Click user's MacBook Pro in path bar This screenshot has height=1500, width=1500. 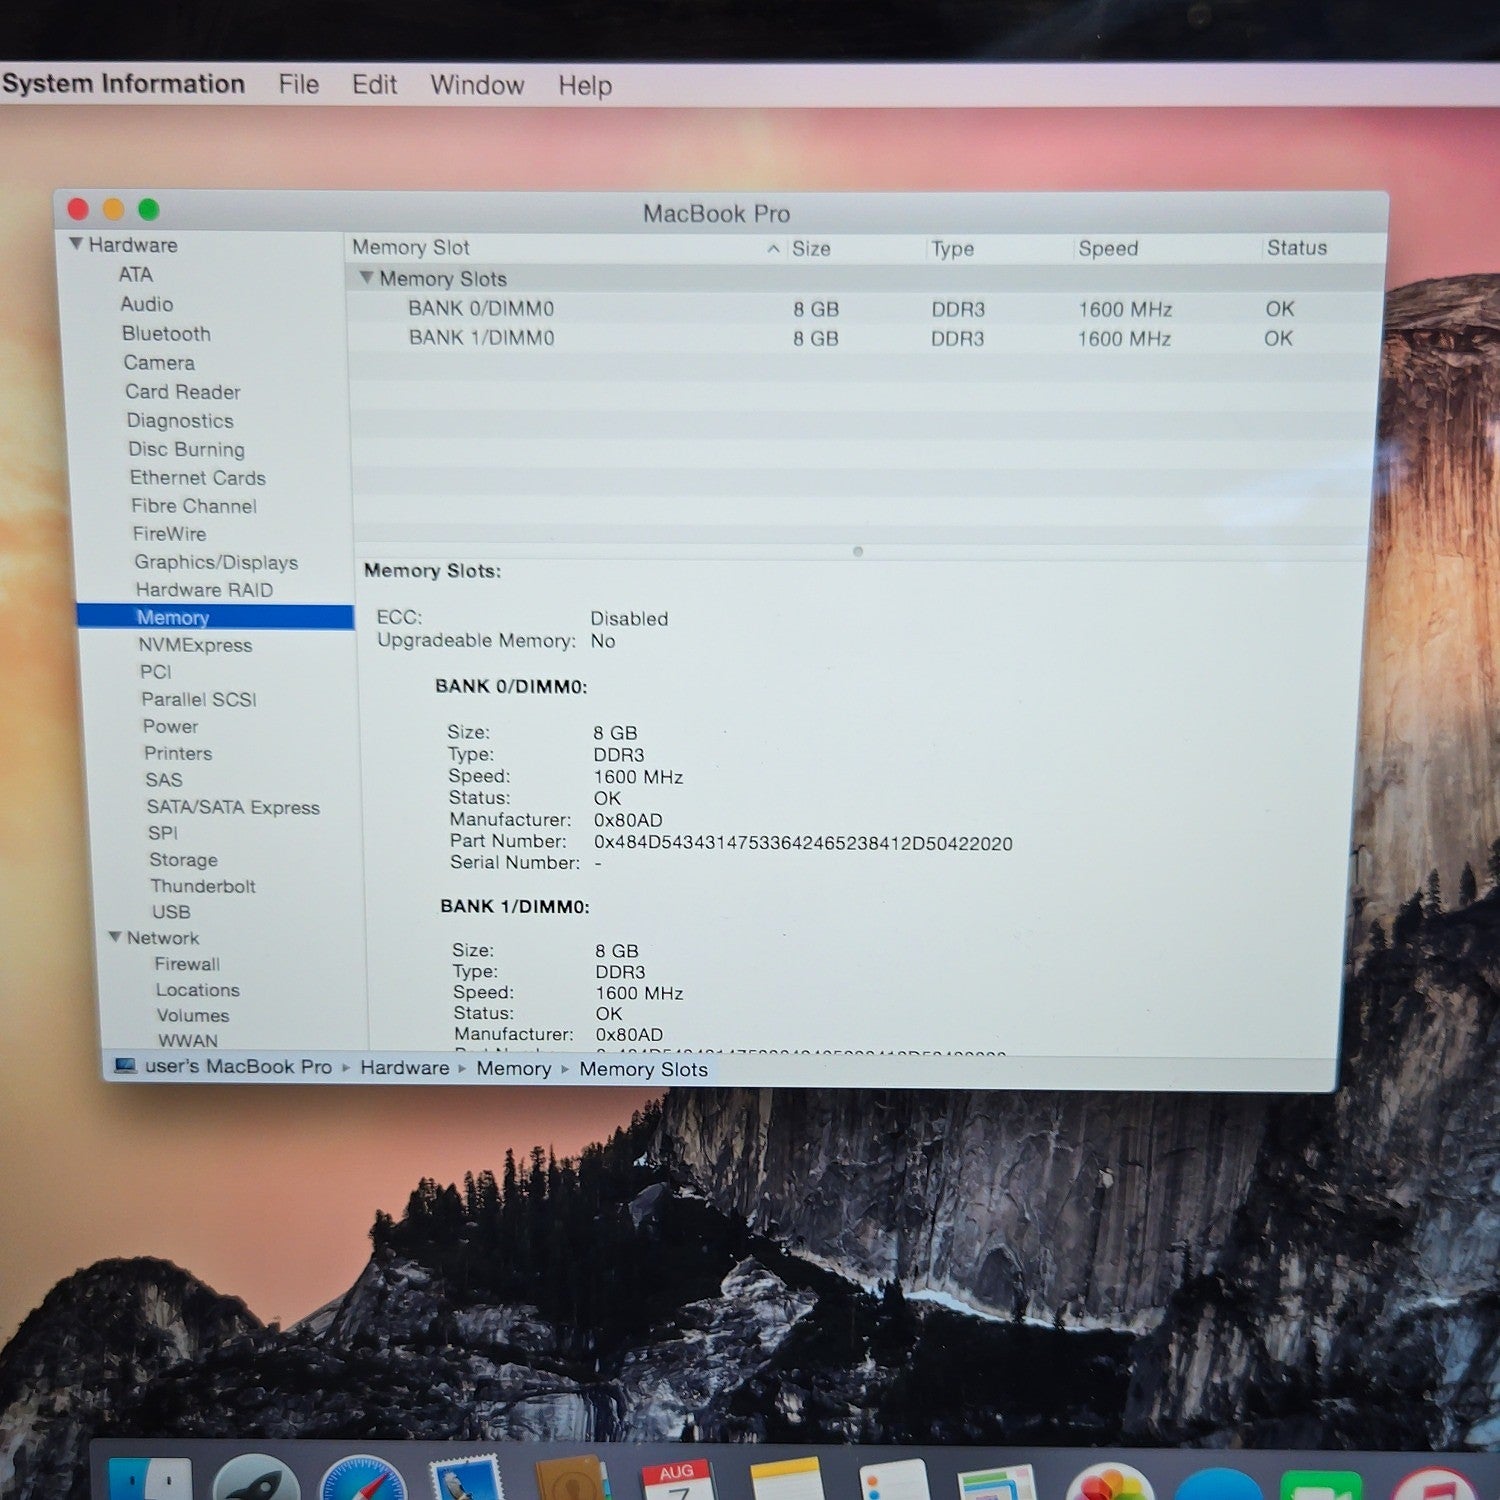pos(238,1067)
